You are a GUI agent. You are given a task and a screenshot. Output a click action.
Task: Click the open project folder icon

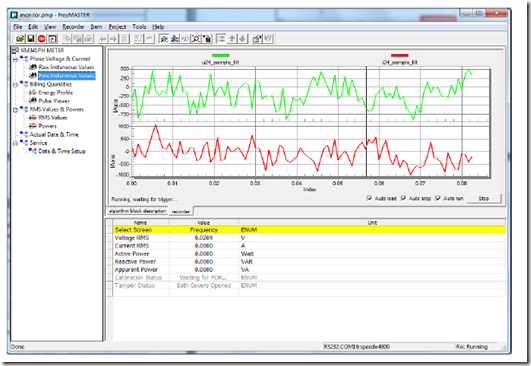(x=20, y=39)
